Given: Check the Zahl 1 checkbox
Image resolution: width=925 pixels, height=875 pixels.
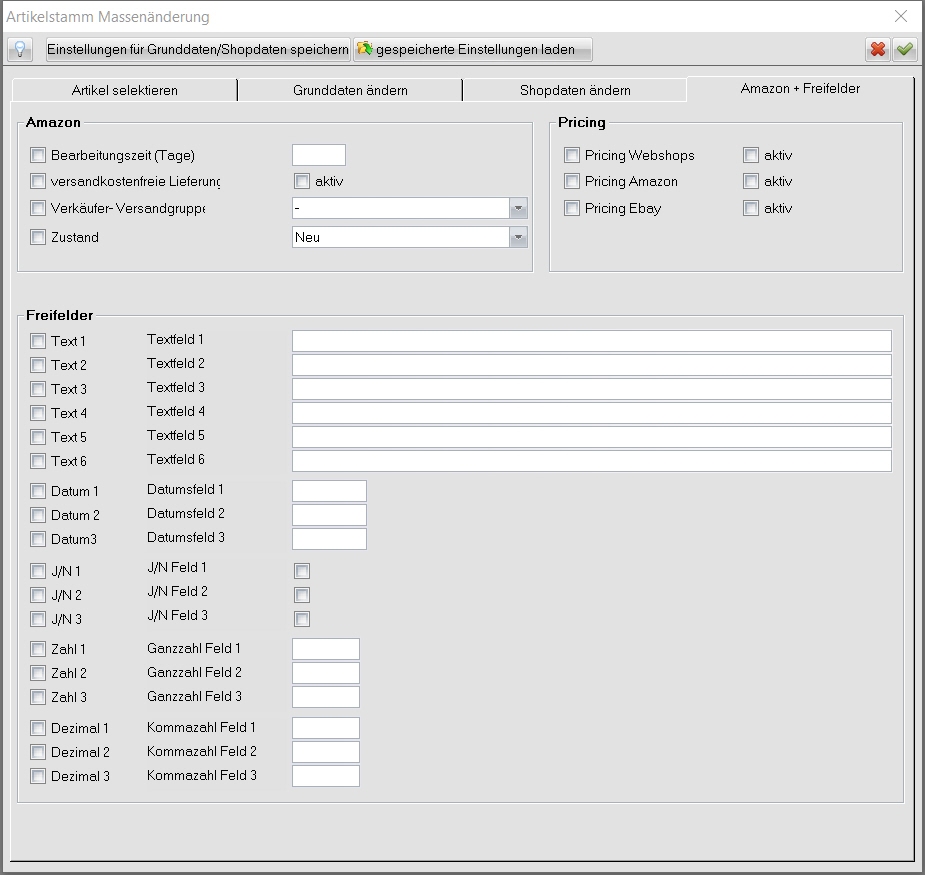Looking at the screenshot, I should click(38, 649).
